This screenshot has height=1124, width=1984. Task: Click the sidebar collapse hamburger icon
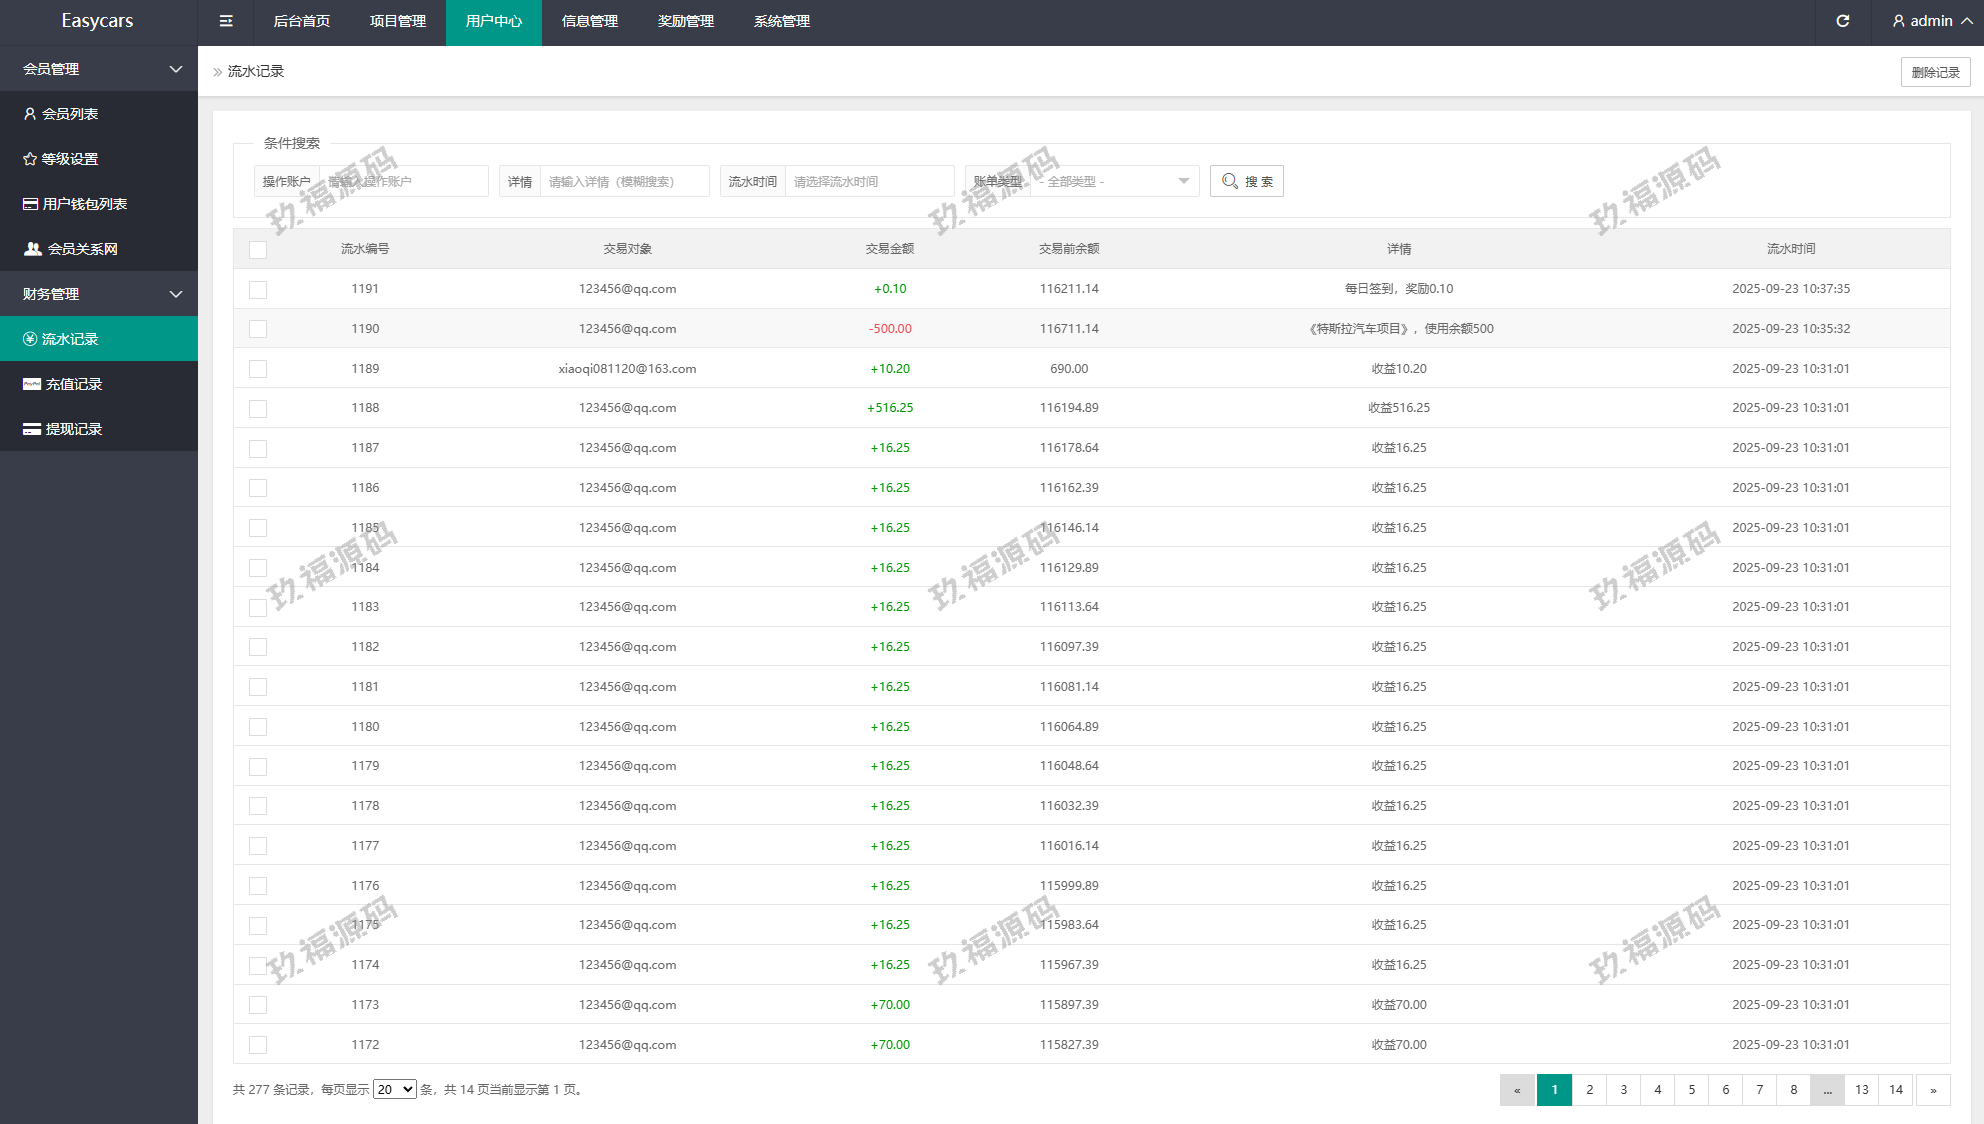(x=226, y=21)
